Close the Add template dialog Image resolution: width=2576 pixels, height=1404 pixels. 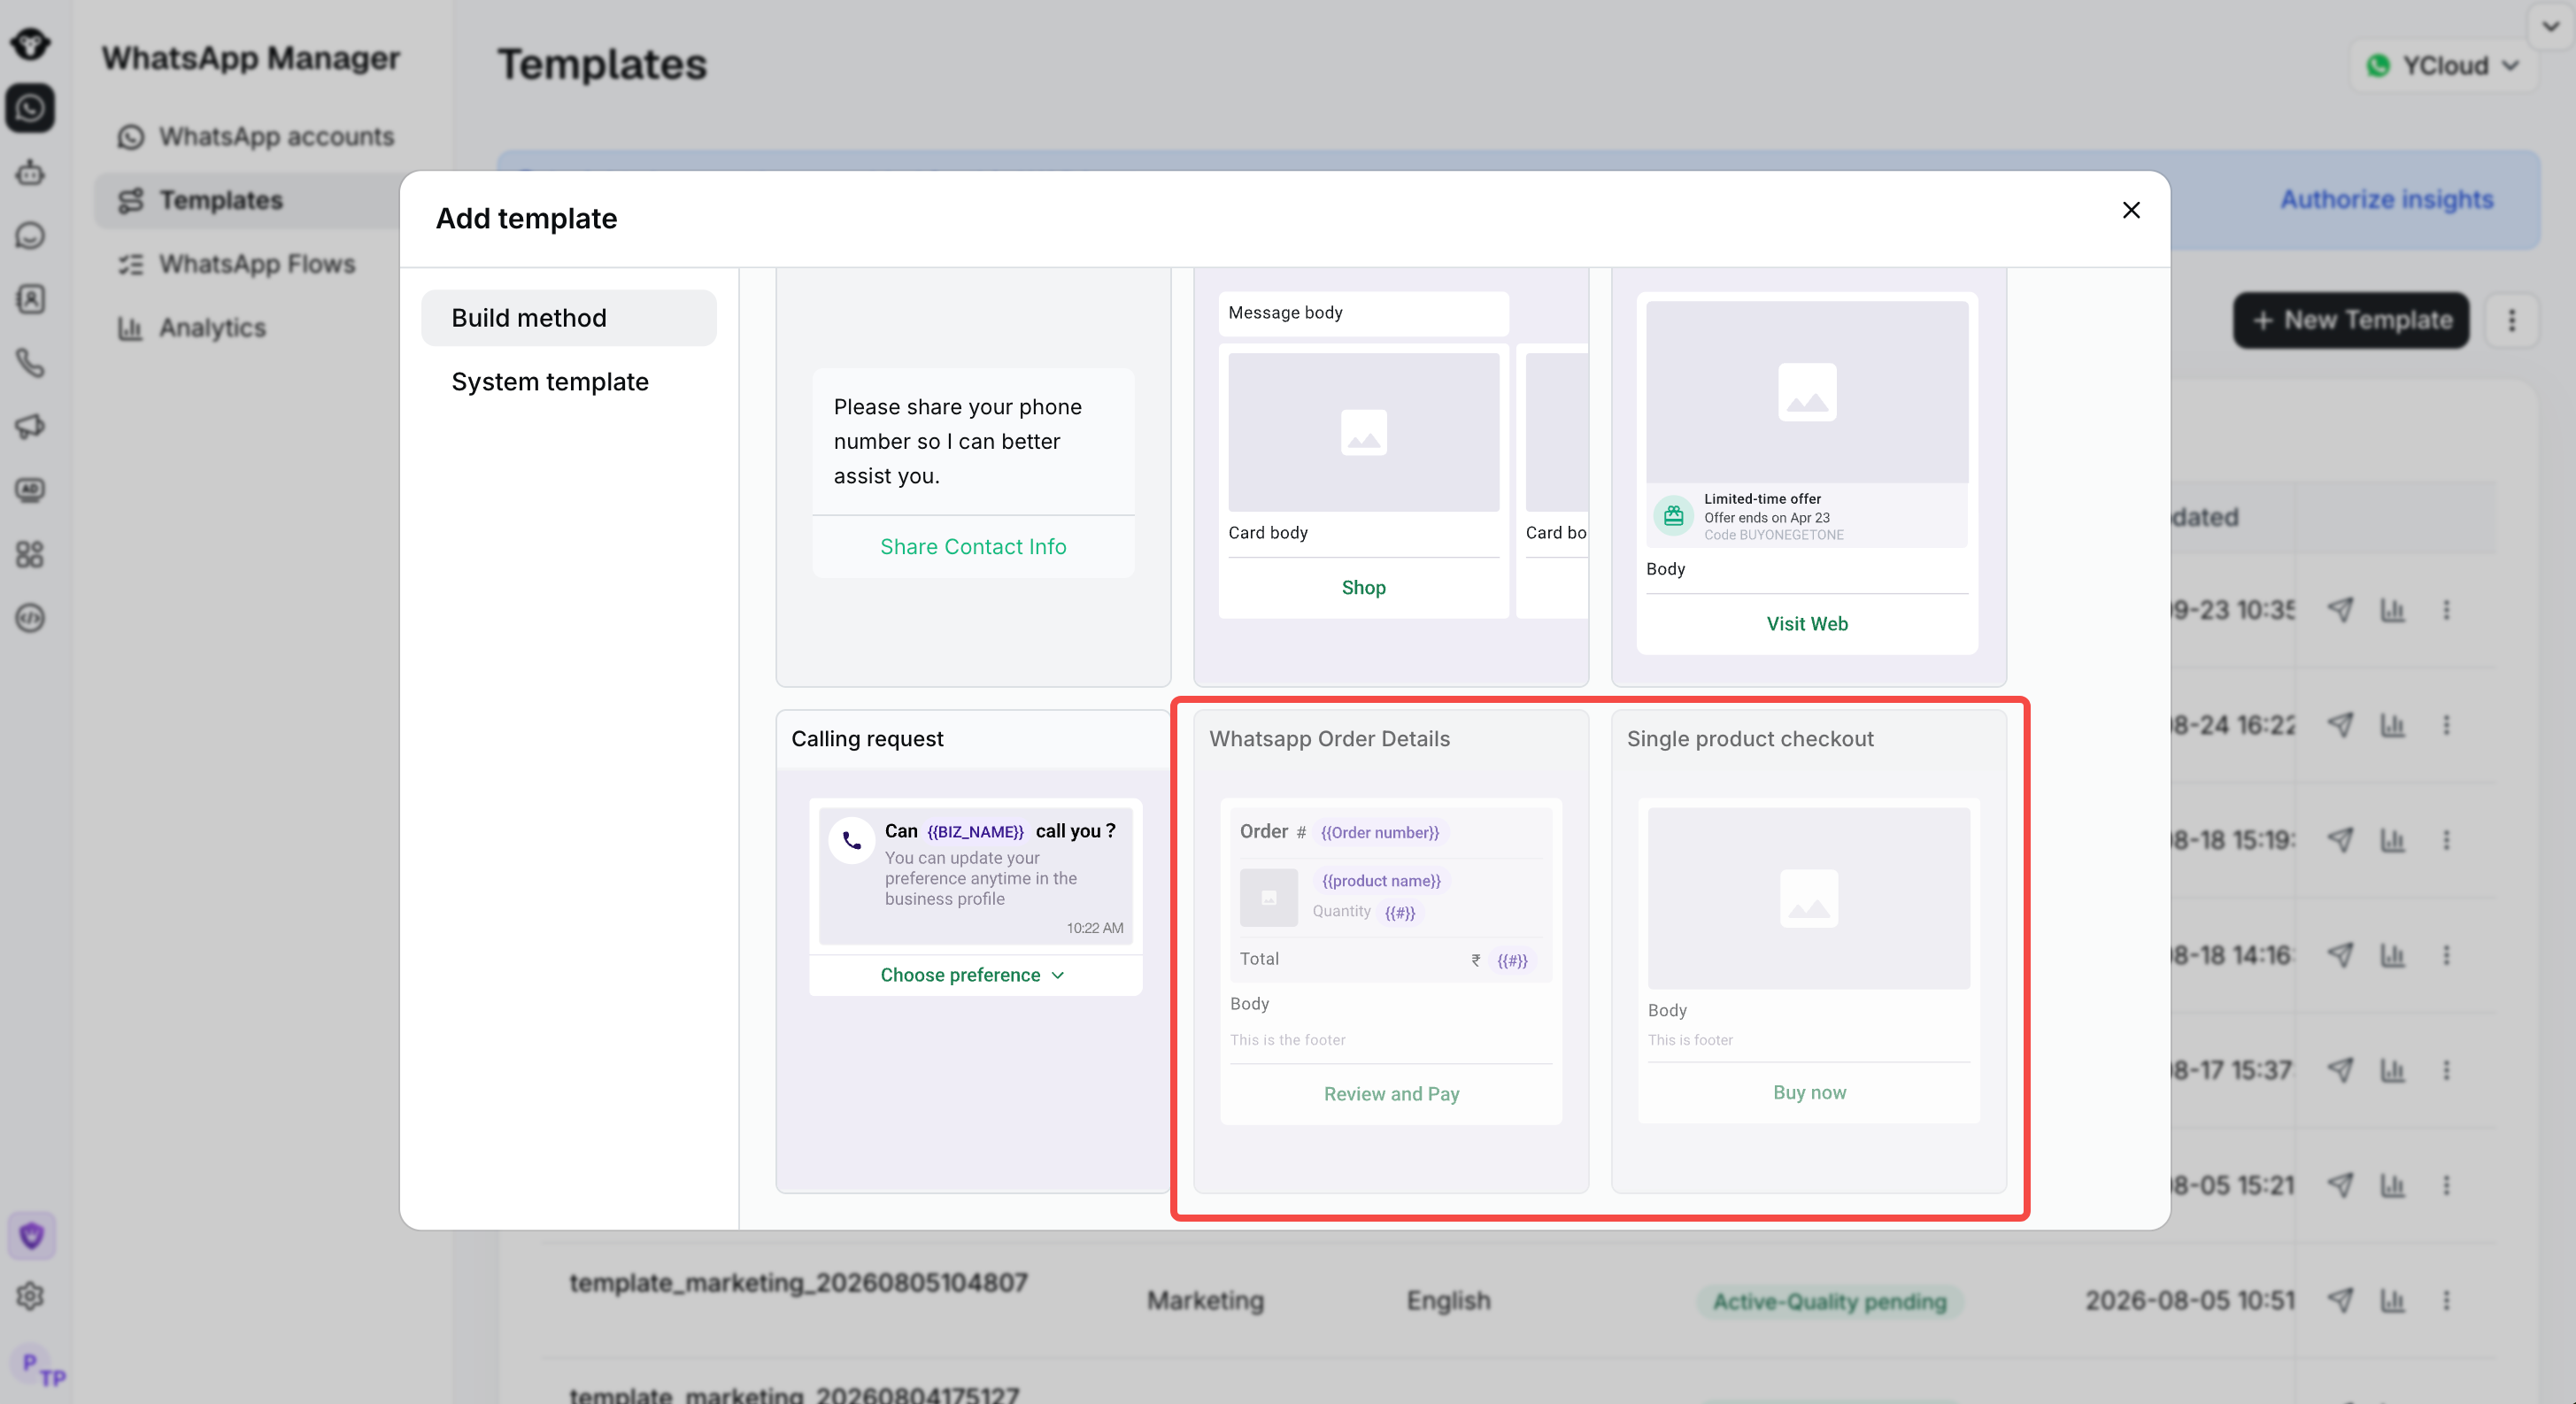pos(2131,210)
